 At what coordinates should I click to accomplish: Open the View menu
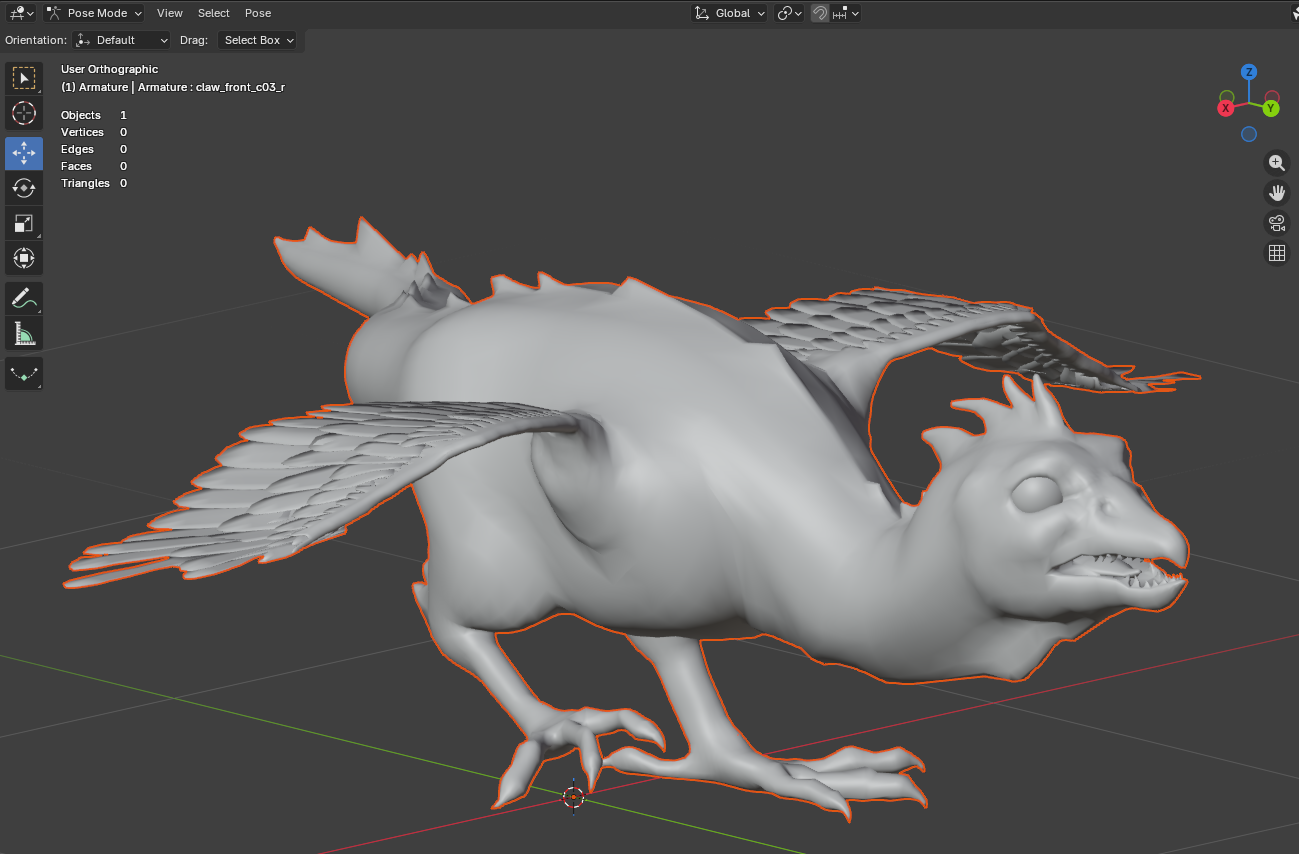coord(170,13)
